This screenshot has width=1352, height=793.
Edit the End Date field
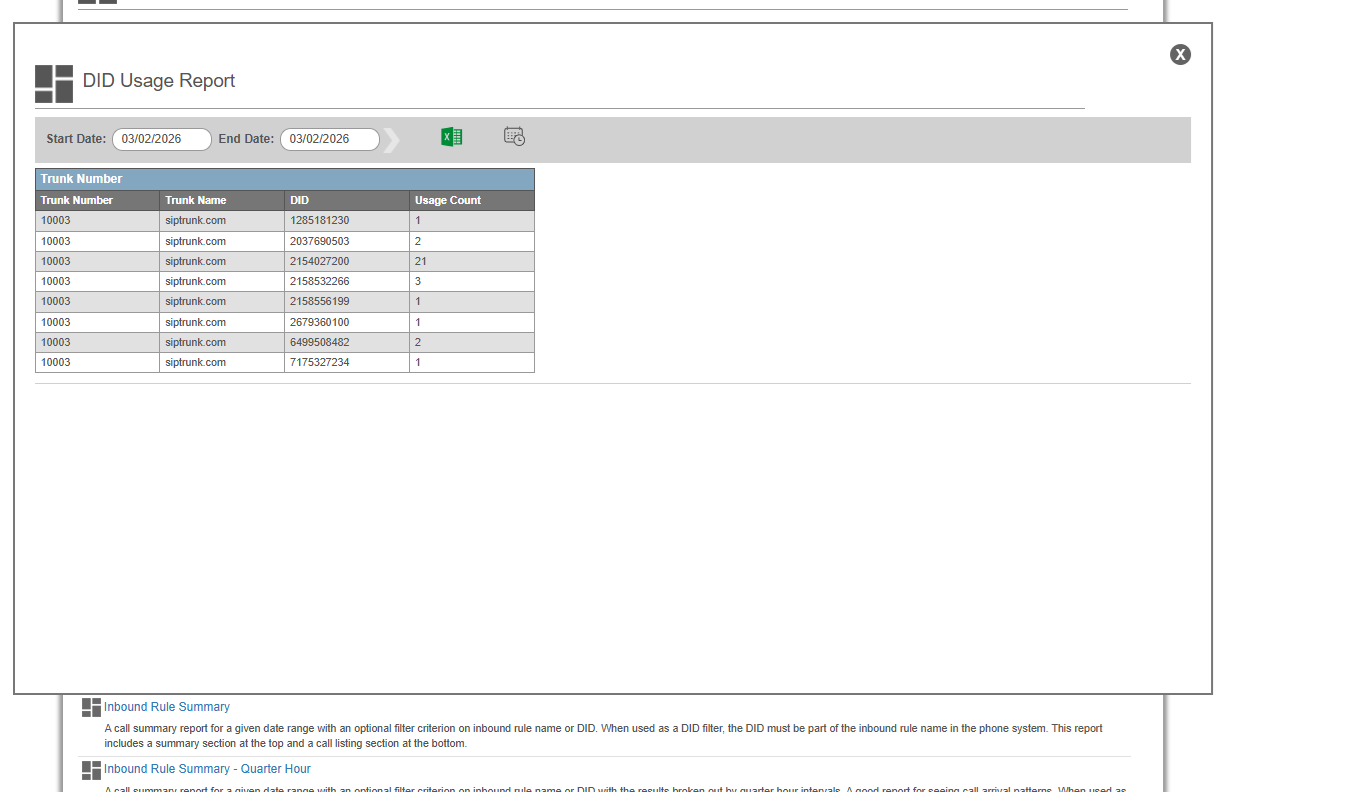[329, 139]
